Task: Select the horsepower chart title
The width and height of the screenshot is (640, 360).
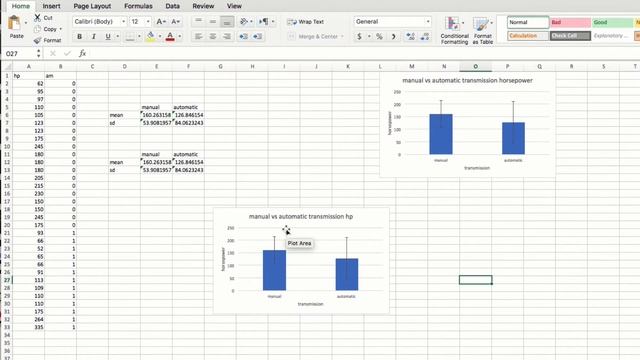Action: (467, 80)
